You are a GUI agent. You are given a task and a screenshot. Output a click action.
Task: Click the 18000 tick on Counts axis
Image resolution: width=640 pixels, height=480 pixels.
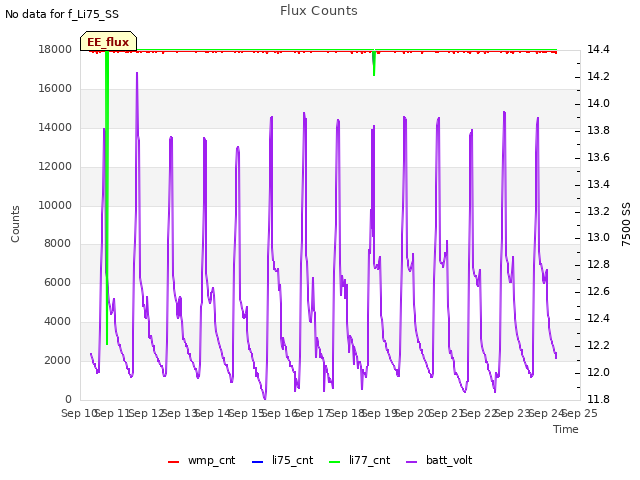pyautogui.click(x=55, y=49)
